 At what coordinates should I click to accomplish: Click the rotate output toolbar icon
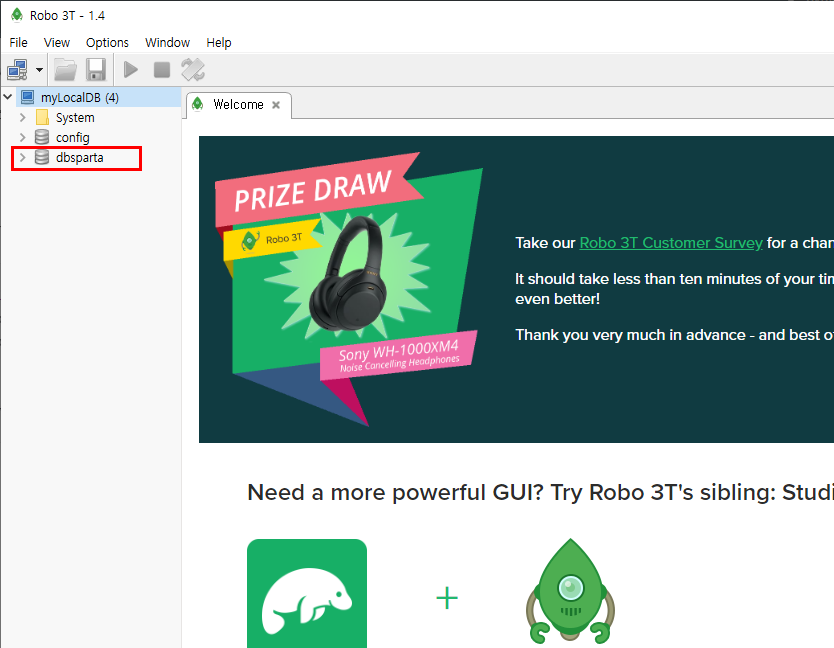coord(193,70)
